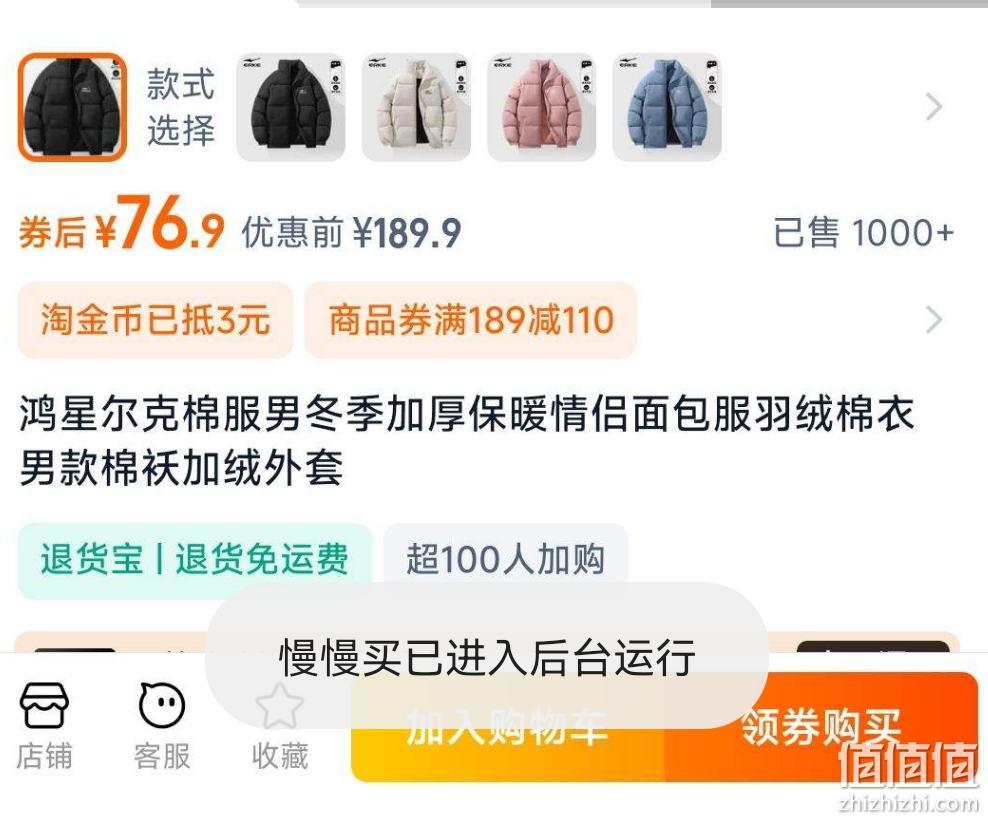Tap the 超100人加购 tag

click(x=505, y=560)
